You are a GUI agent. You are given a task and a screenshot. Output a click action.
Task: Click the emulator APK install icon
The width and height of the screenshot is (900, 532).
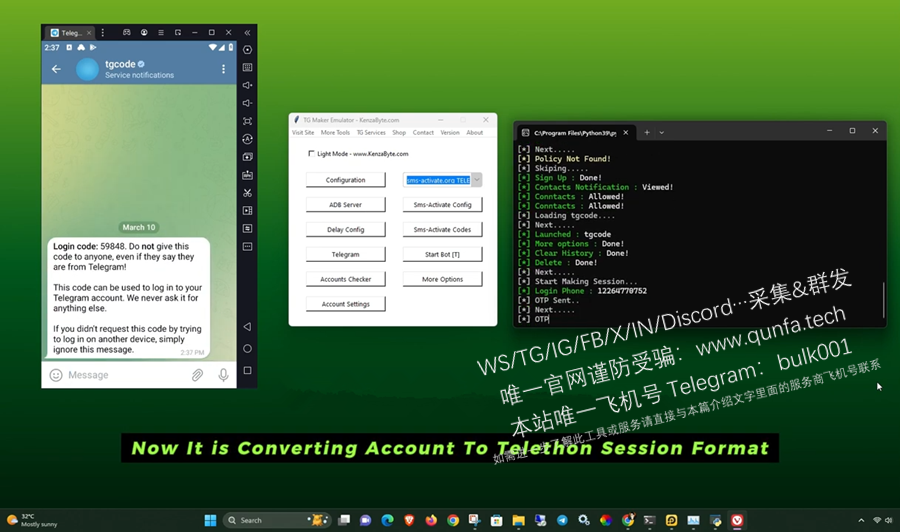(x=247, y=175)
